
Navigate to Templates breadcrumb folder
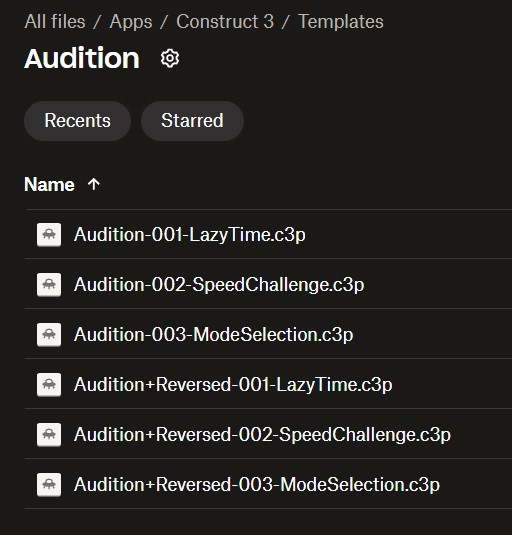(341, 22)
